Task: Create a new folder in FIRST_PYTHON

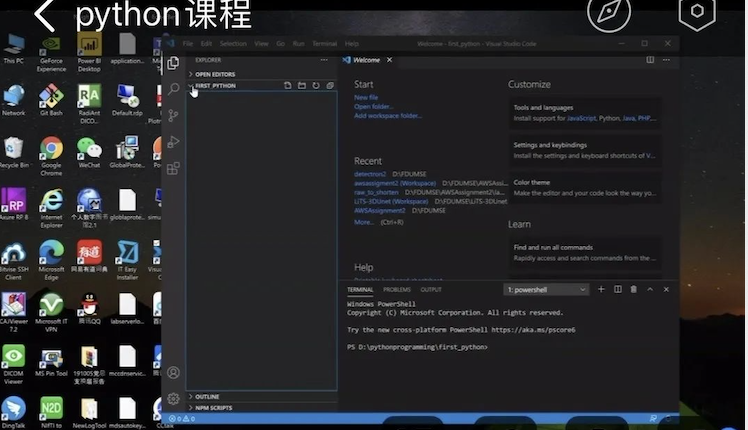Action: (302, 85)
